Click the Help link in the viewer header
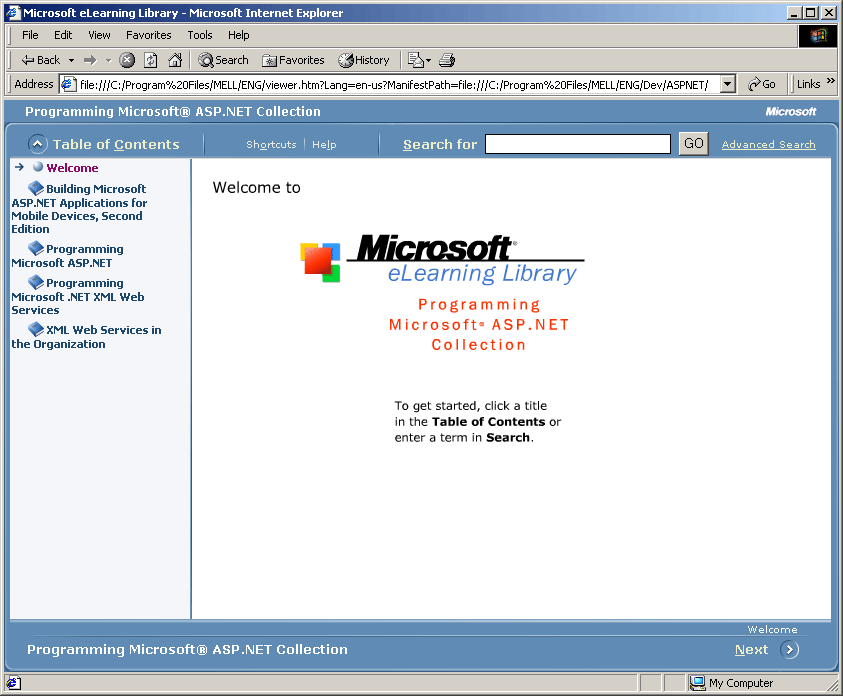Screen dimensions: 843x696 click(x=324, y=144)
